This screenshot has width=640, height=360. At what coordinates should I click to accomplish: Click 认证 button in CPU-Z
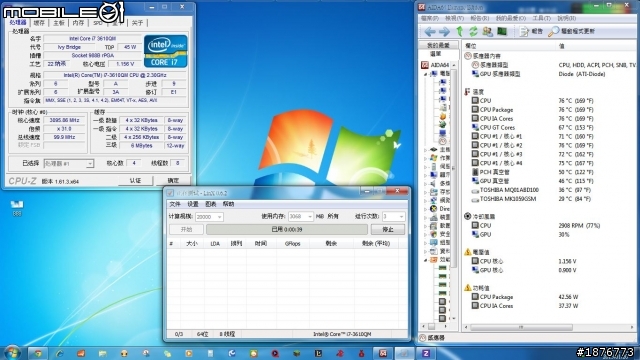(x=135, y=180)
